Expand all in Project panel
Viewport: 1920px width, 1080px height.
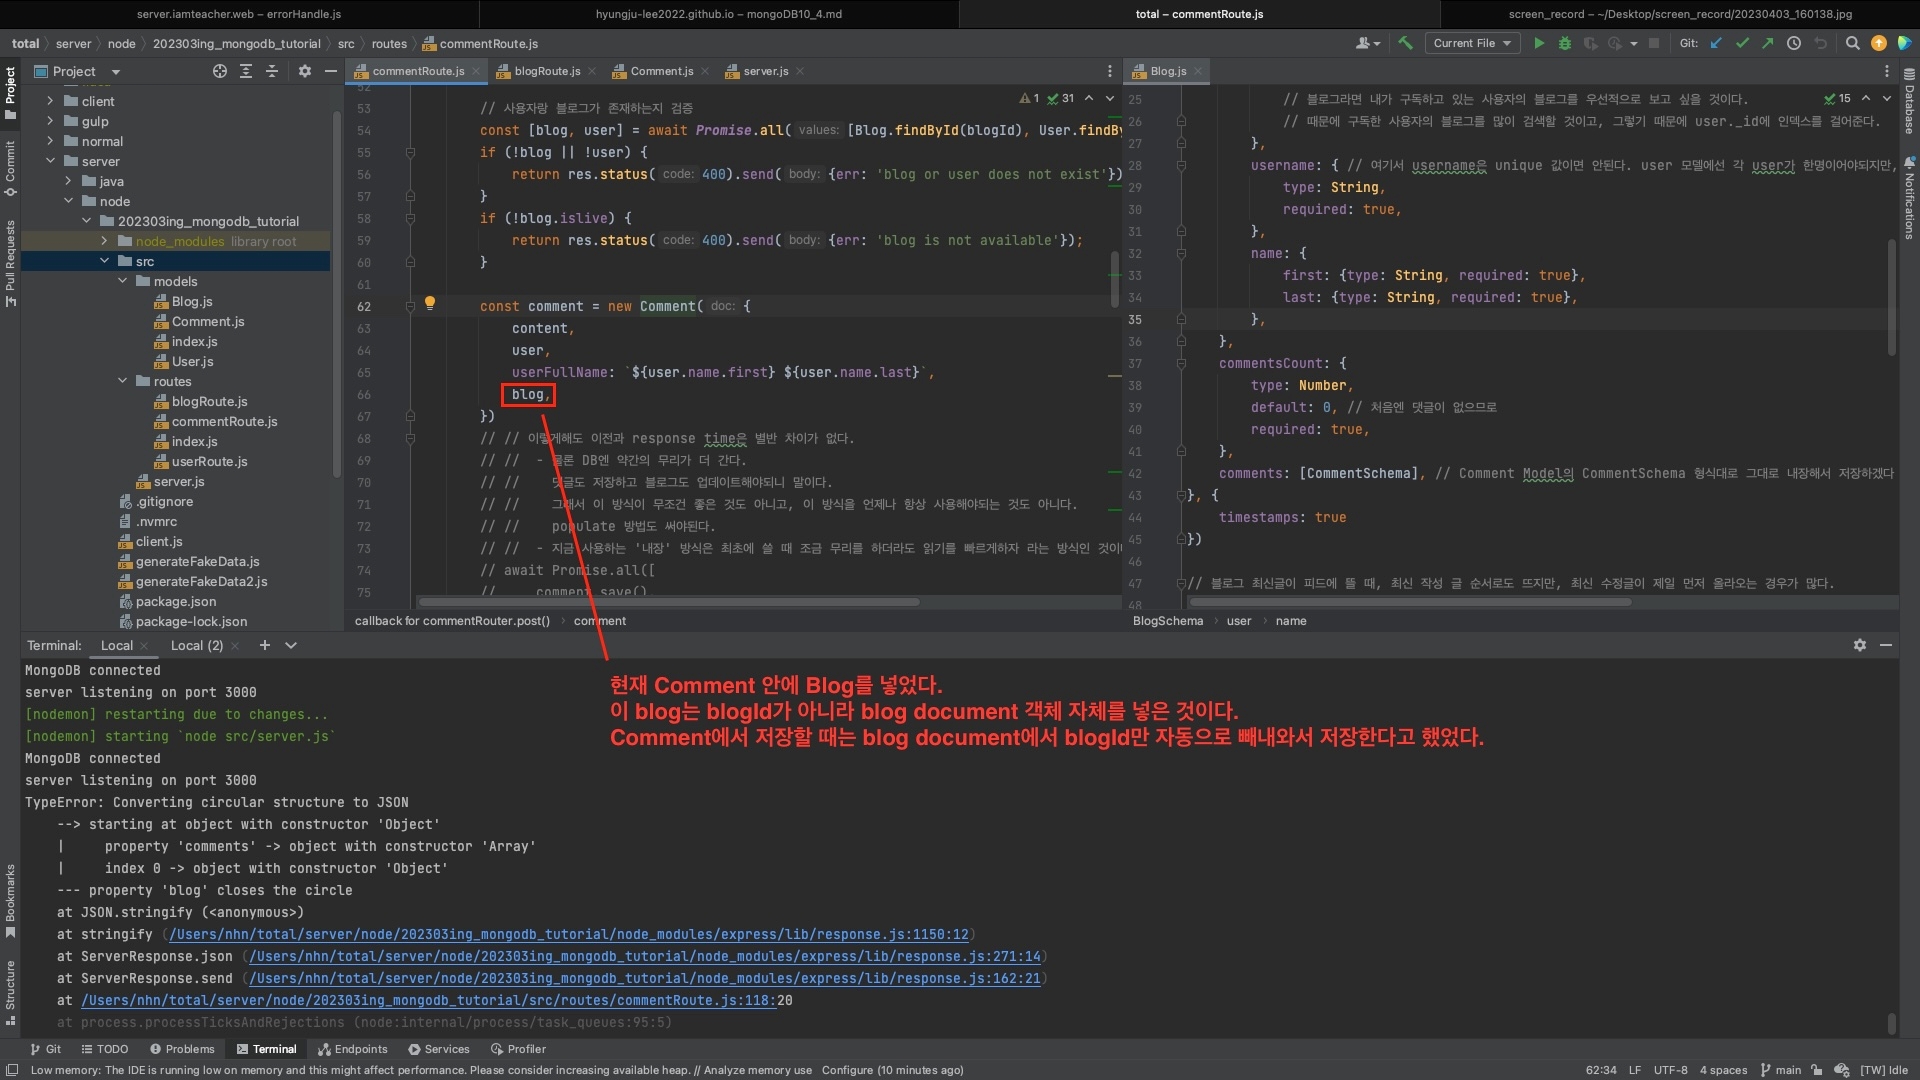246,71
